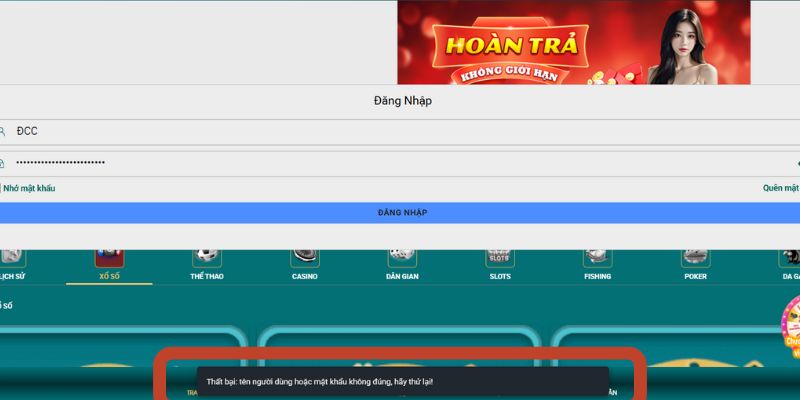Image resolution: width=800 pixels, height=400 pixels.
Task: Open the Hoàn Trả promotion banner
Action: (573, 42)
